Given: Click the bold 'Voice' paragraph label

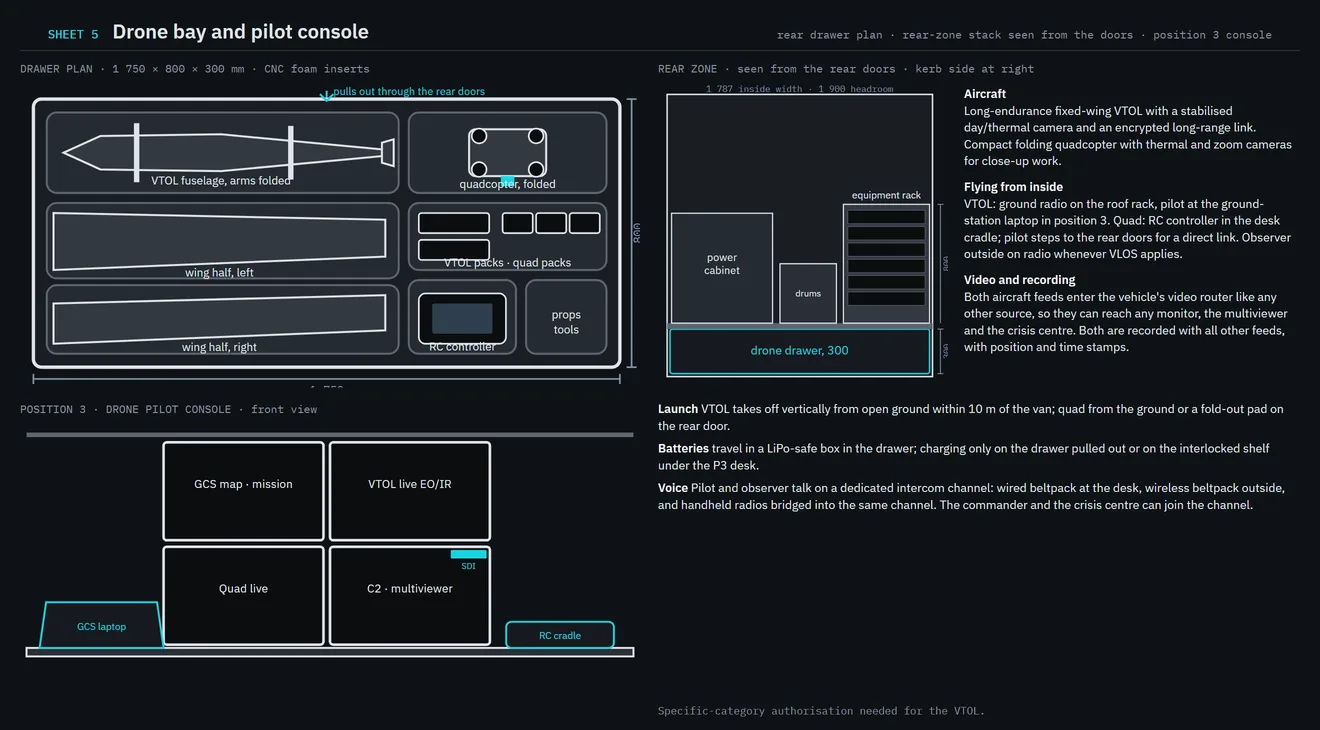Looking at the screenshot, I should point(673,488).
